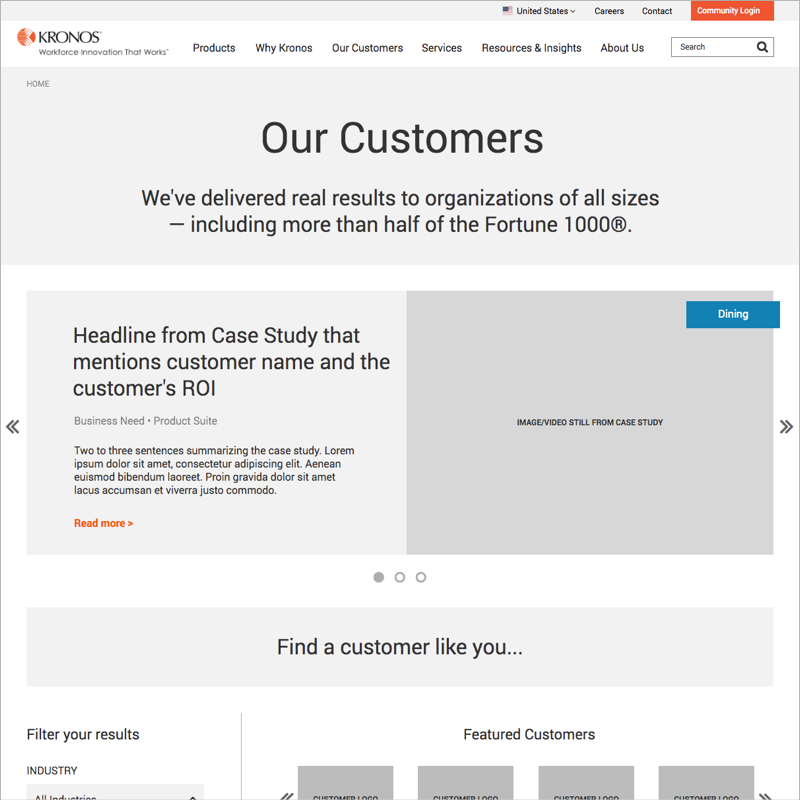Open the Why Kronos menu
The height and width of the screenshot is (800, 800).
click(x=284, y=48)
